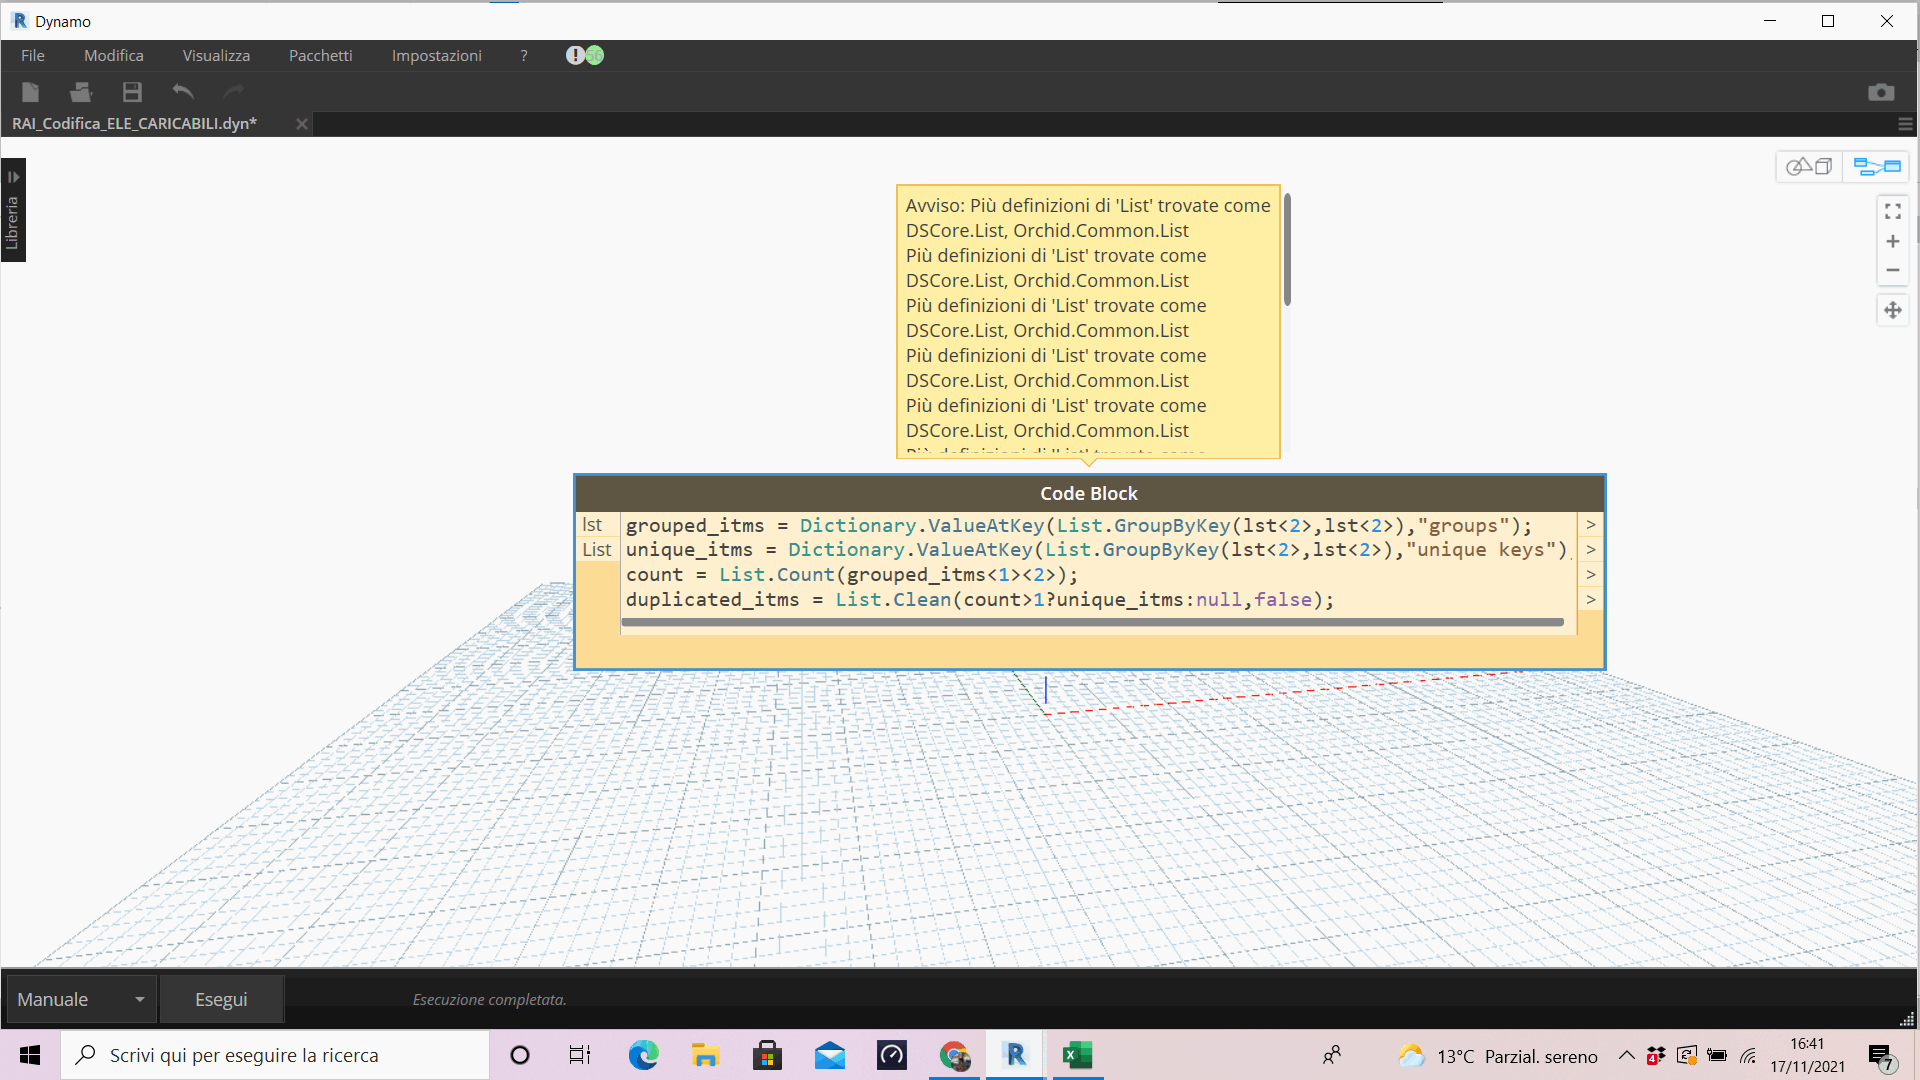Switch to Excel on the taskbar
Viewport: 1920px width, 1080px height.
coord(1077,1055)
